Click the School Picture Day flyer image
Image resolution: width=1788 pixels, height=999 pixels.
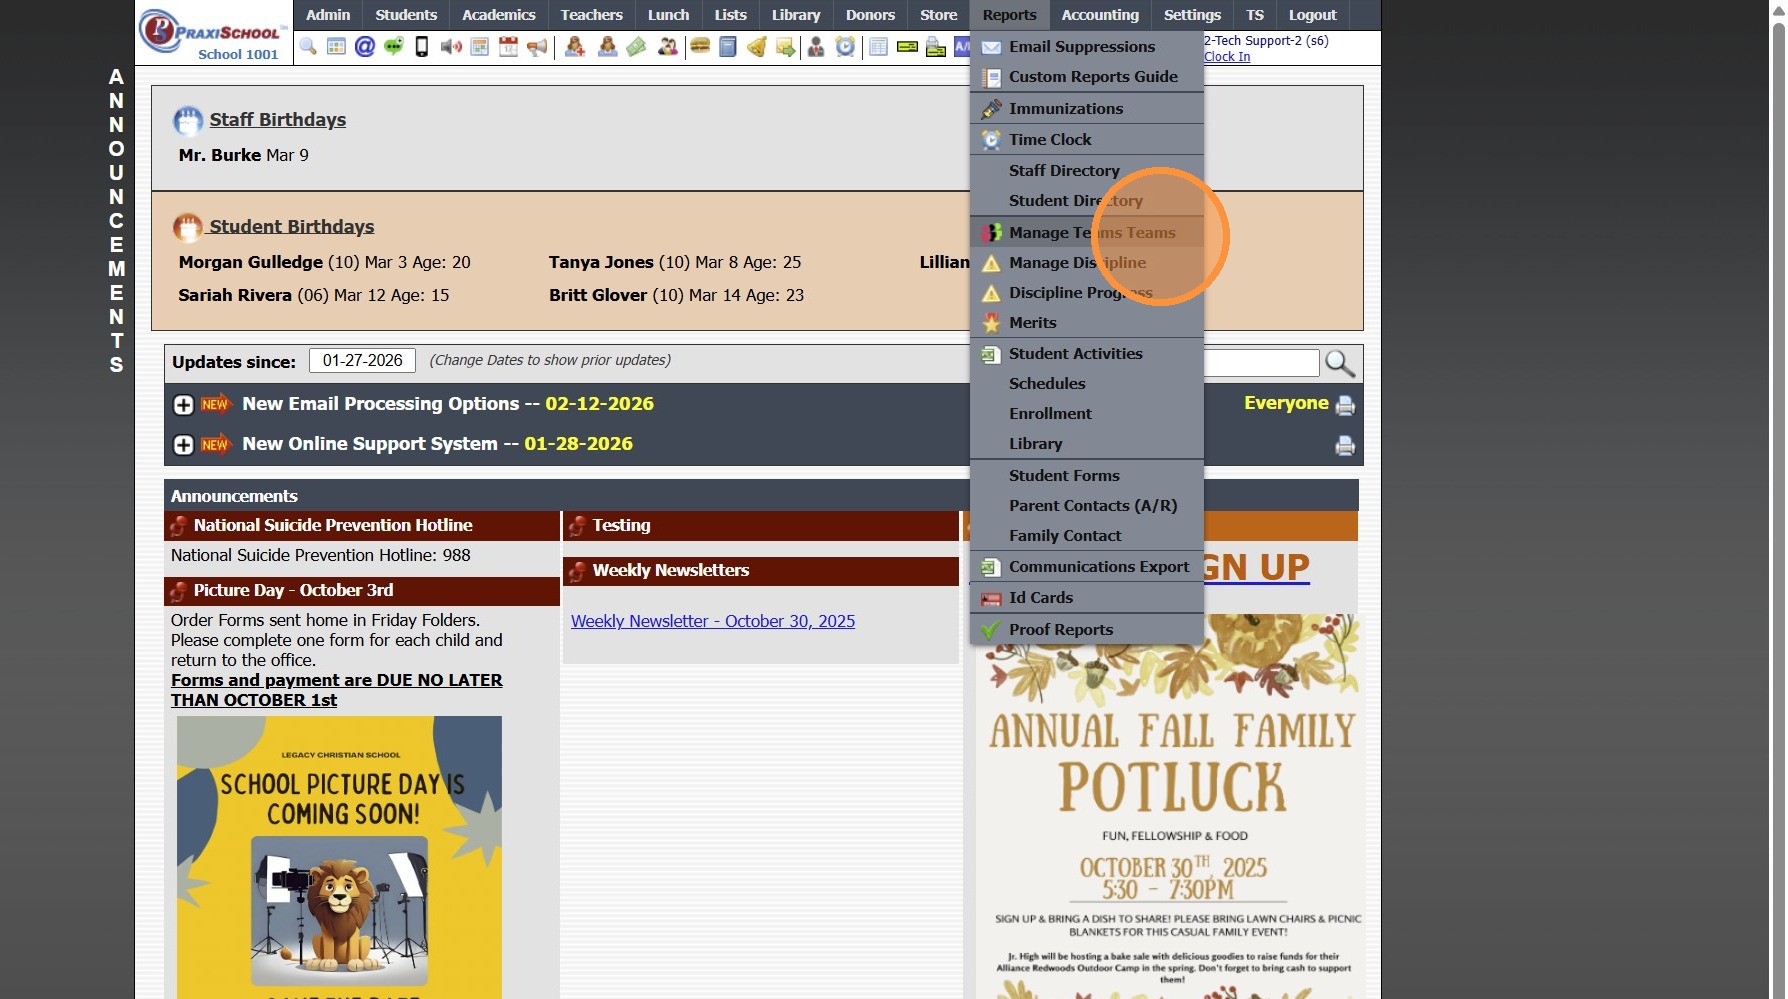pyautogui.click(x=339, y=857)
